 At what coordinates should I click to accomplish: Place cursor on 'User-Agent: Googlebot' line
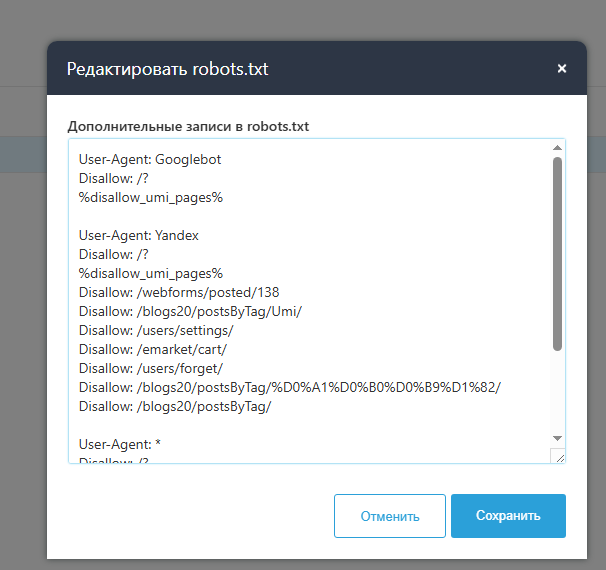150,159
